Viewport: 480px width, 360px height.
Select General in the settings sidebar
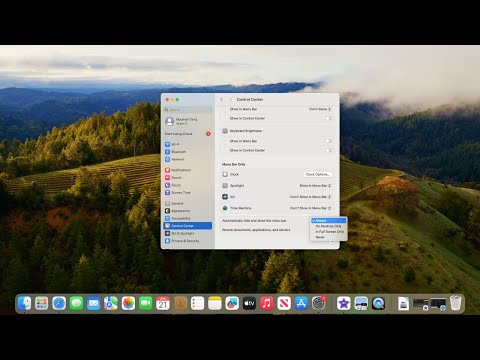188,203
